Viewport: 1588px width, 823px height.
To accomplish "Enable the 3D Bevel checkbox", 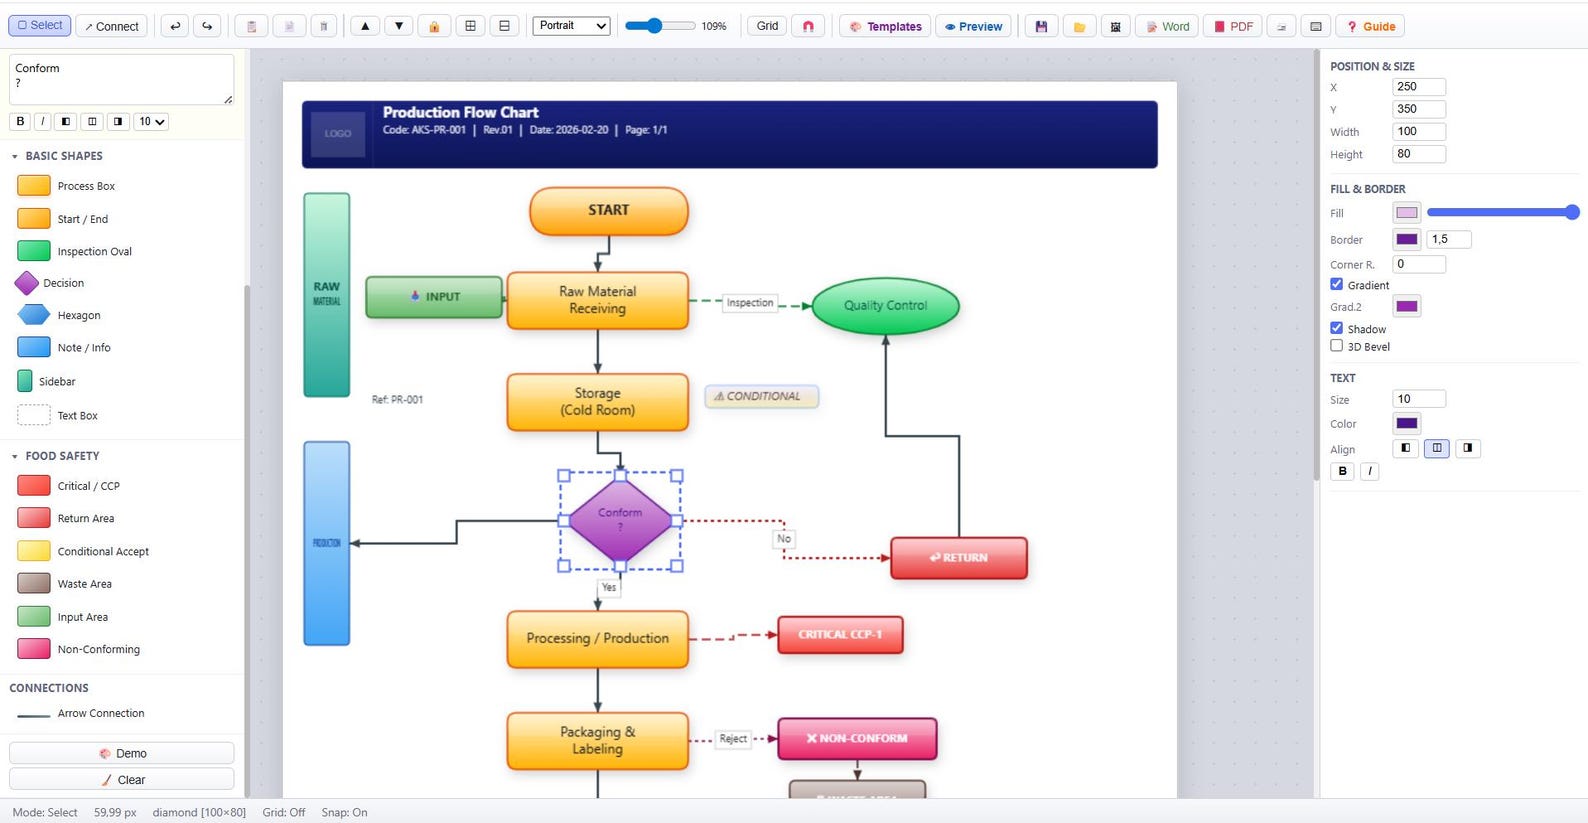I will tap(1336, 346).
